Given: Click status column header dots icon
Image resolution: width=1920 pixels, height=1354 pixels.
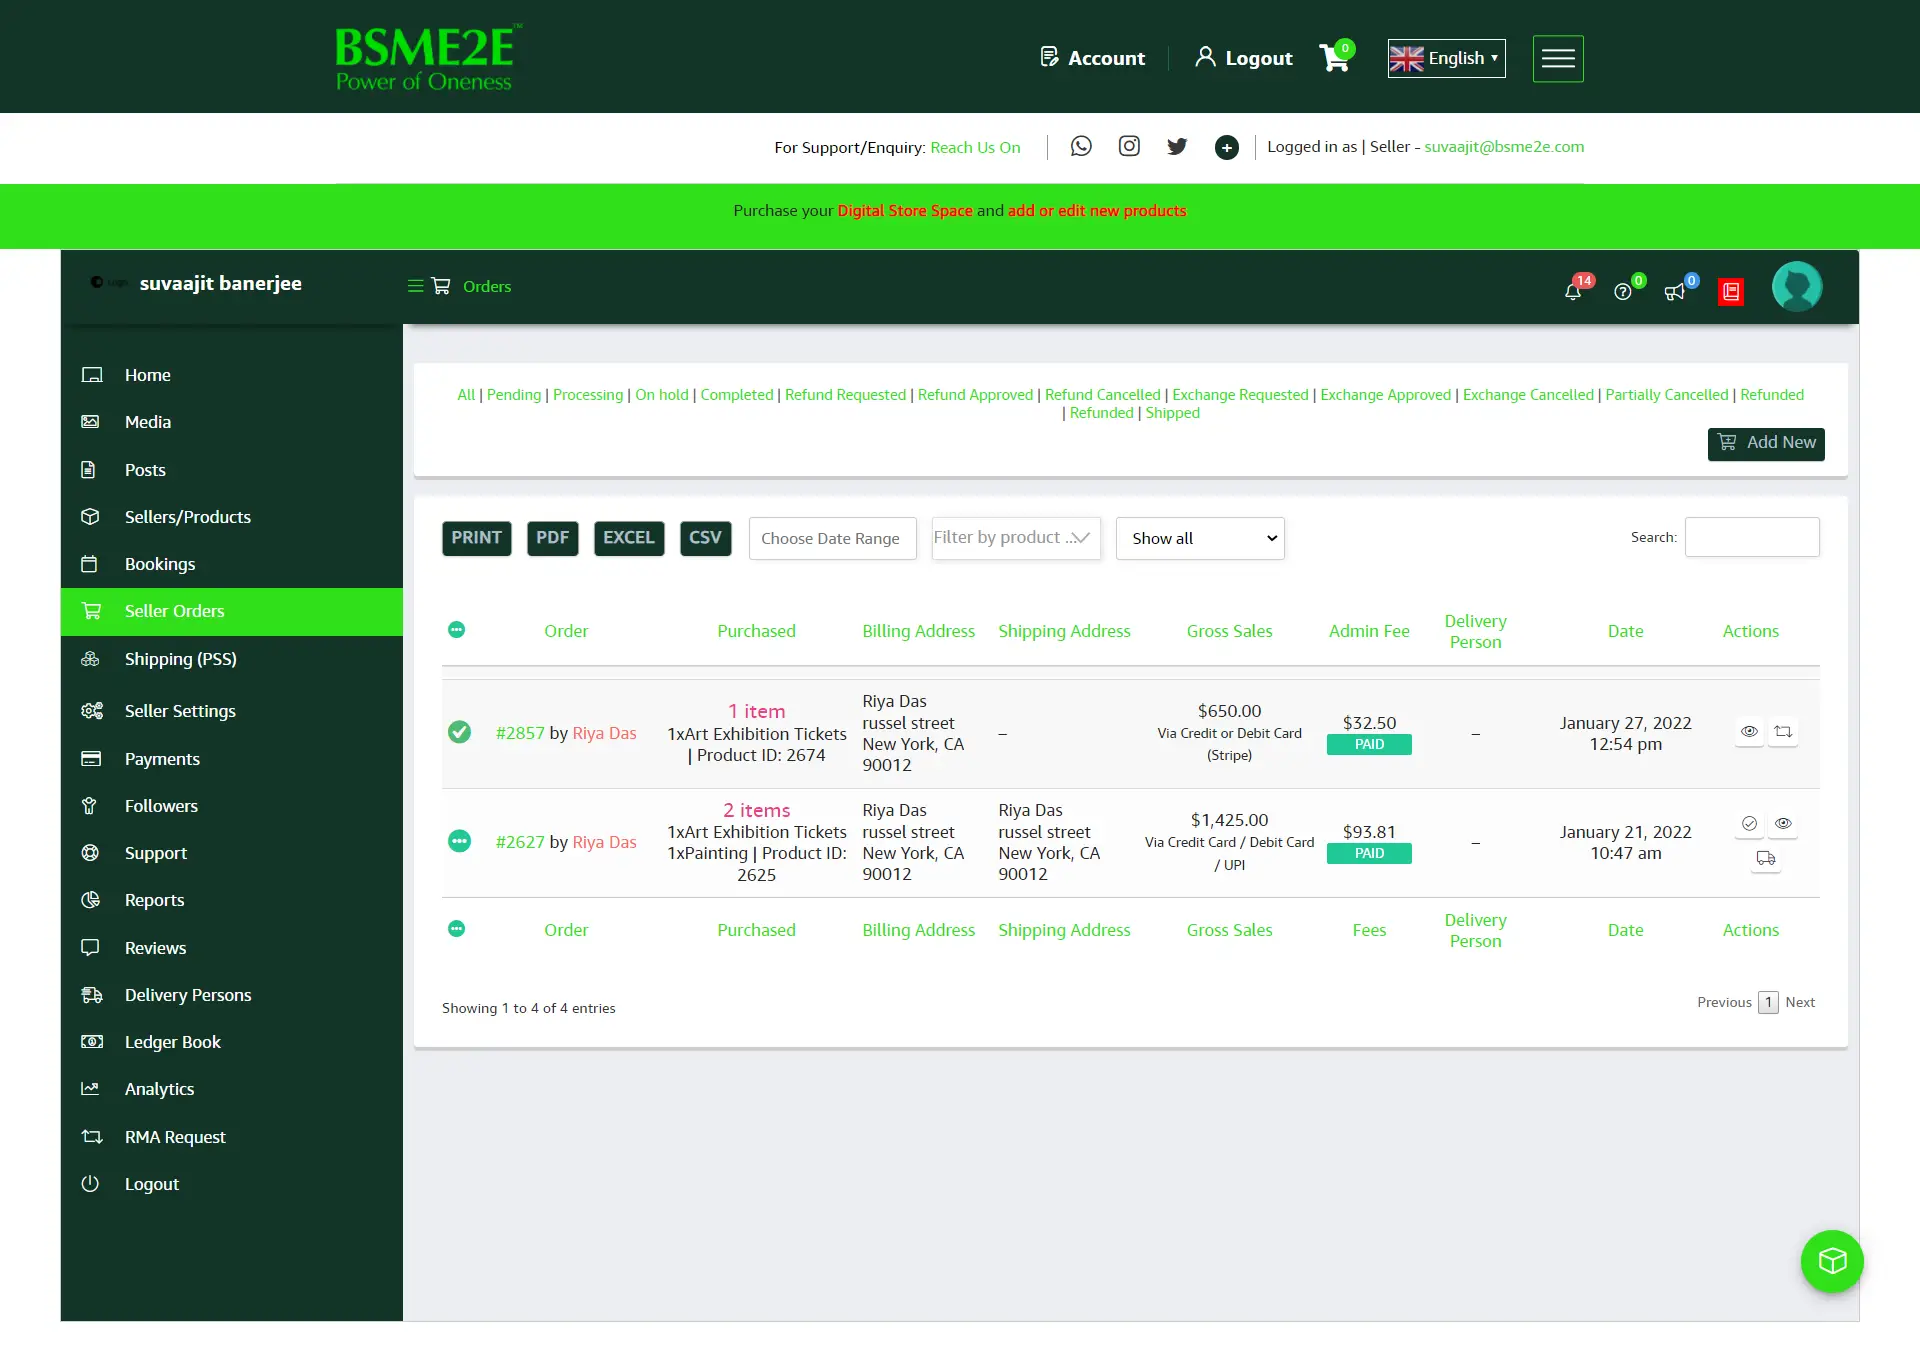Looking at the screenshot, I should 456,629.
